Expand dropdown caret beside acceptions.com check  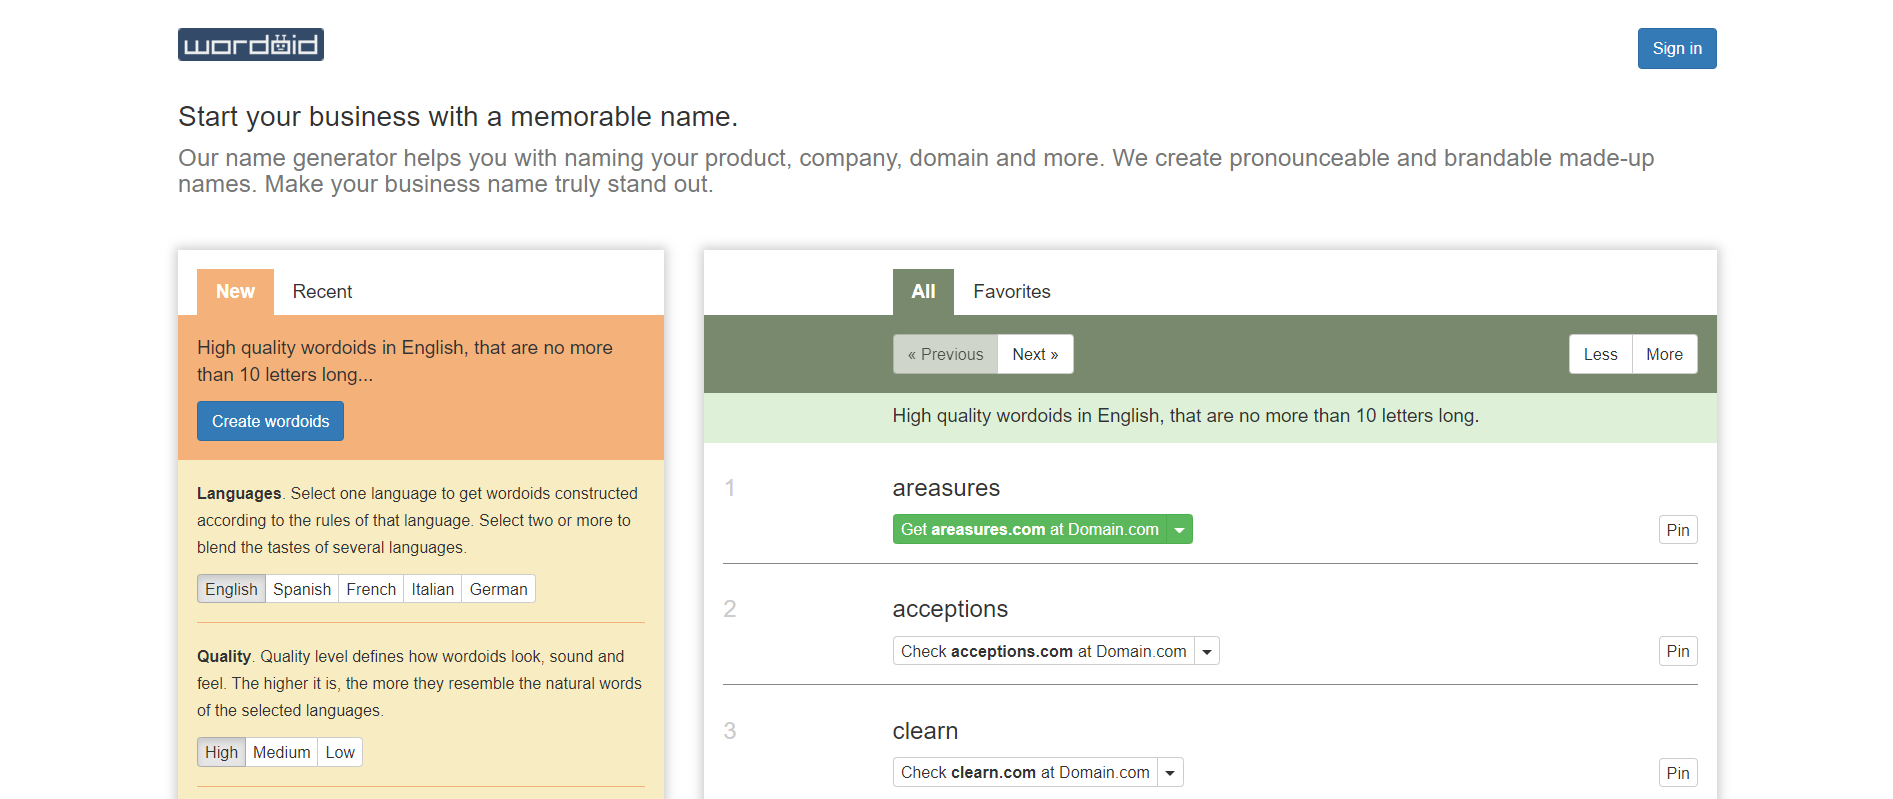pos(1207,652)
